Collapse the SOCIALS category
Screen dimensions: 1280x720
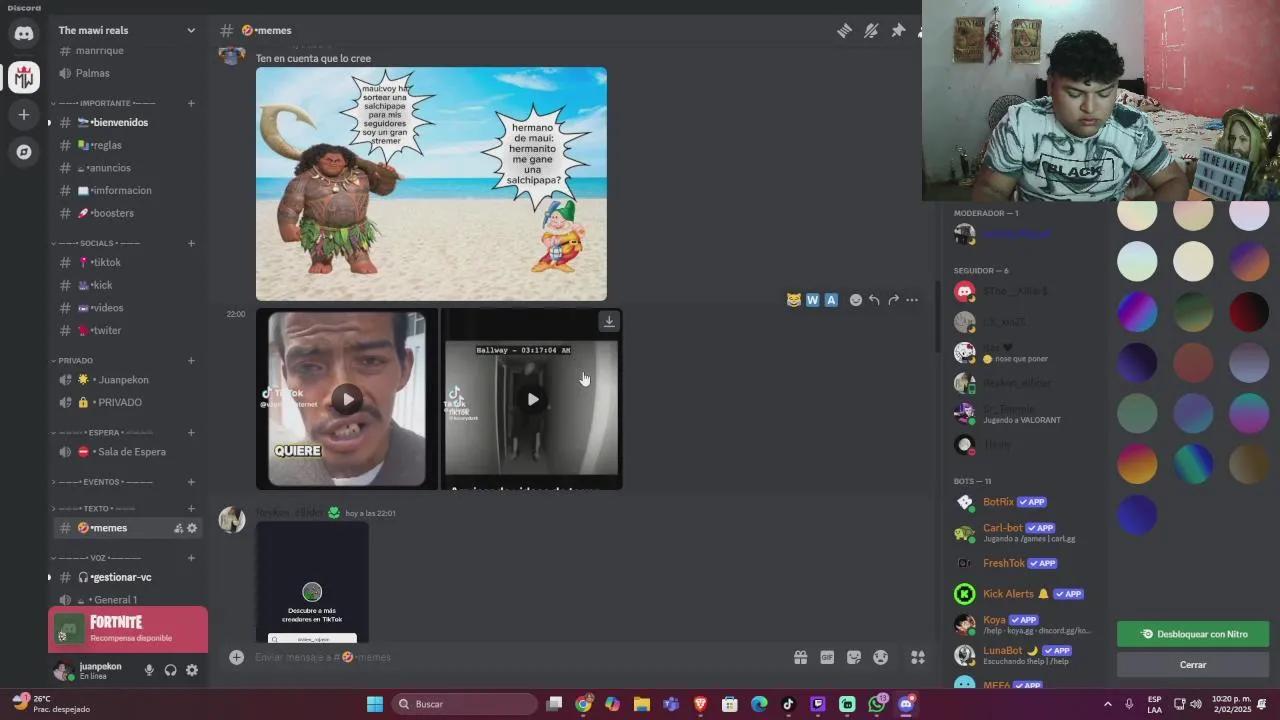[x=97, y=243]
